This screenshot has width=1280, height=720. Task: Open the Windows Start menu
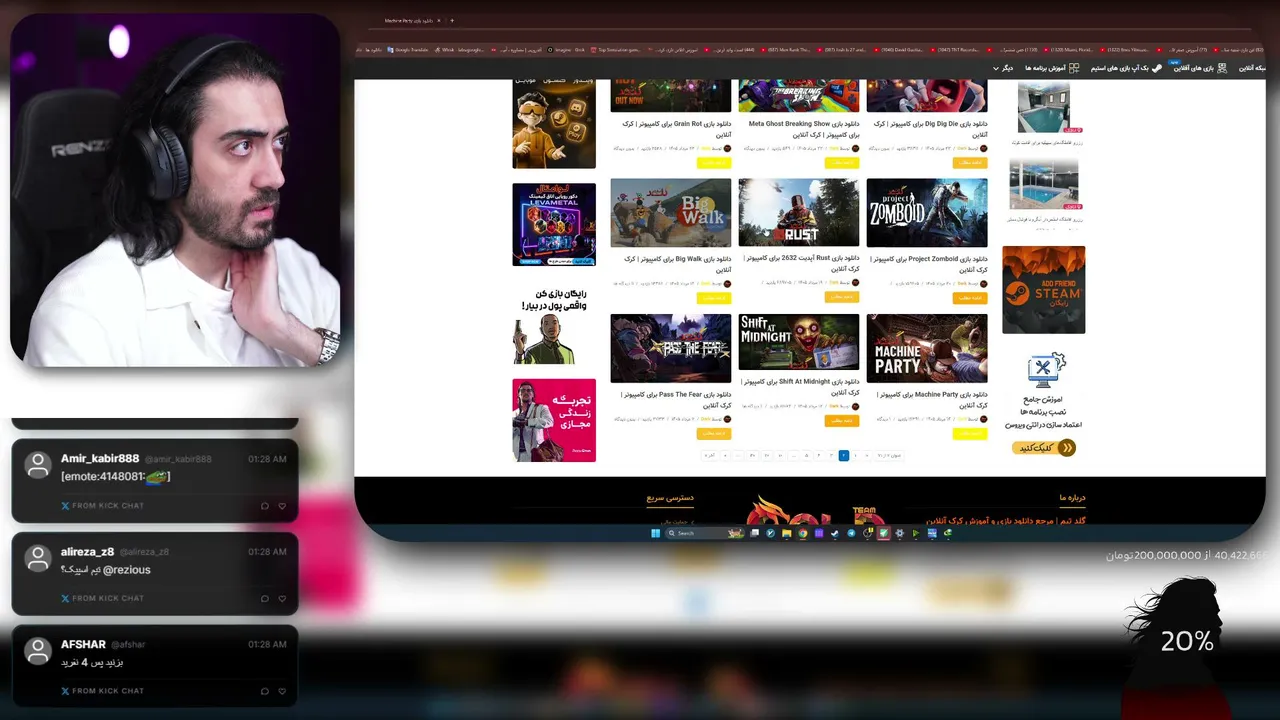[656, 533]
